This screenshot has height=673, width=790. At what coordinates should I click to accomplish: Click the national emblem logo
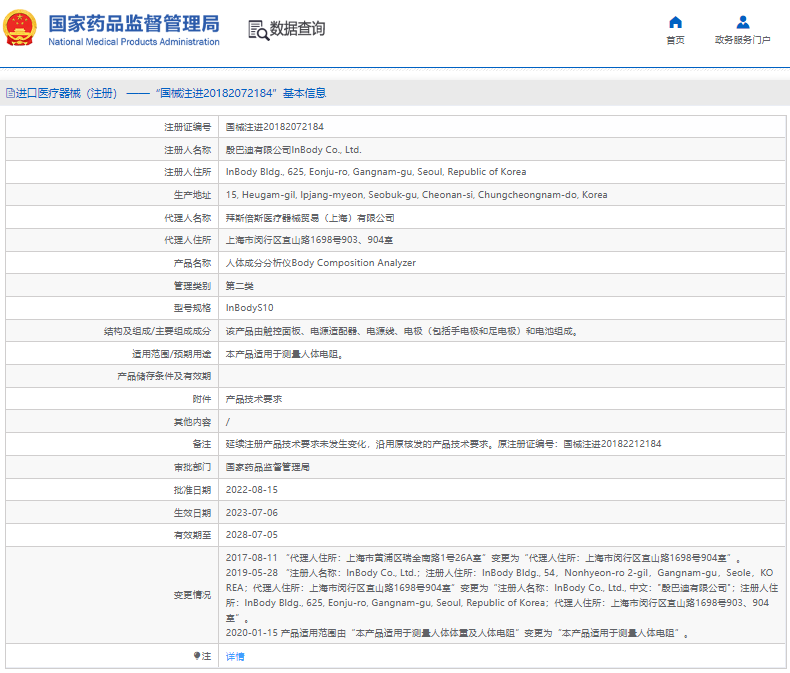point(20,28)
